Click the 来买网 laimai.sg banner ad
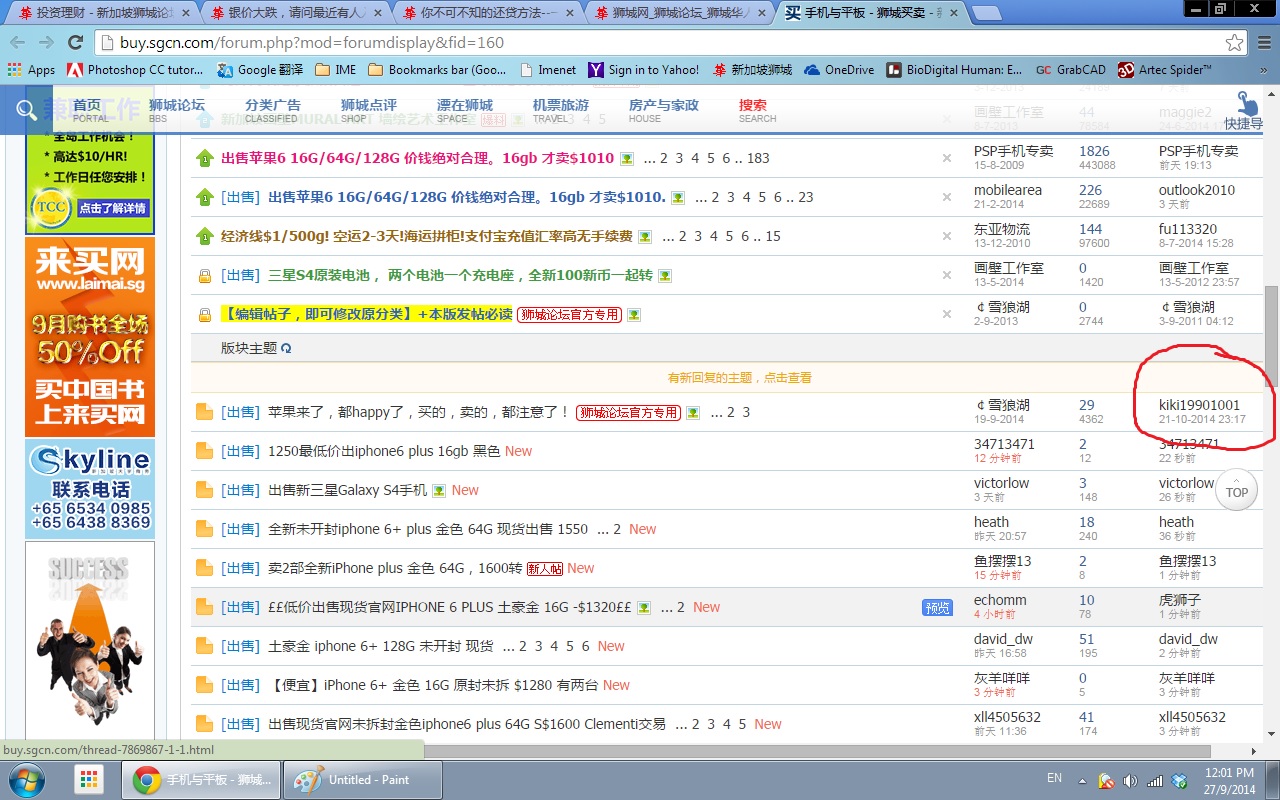Viewport: 1280px width, 800px height. pyautogui.click(x=90, y=337)
